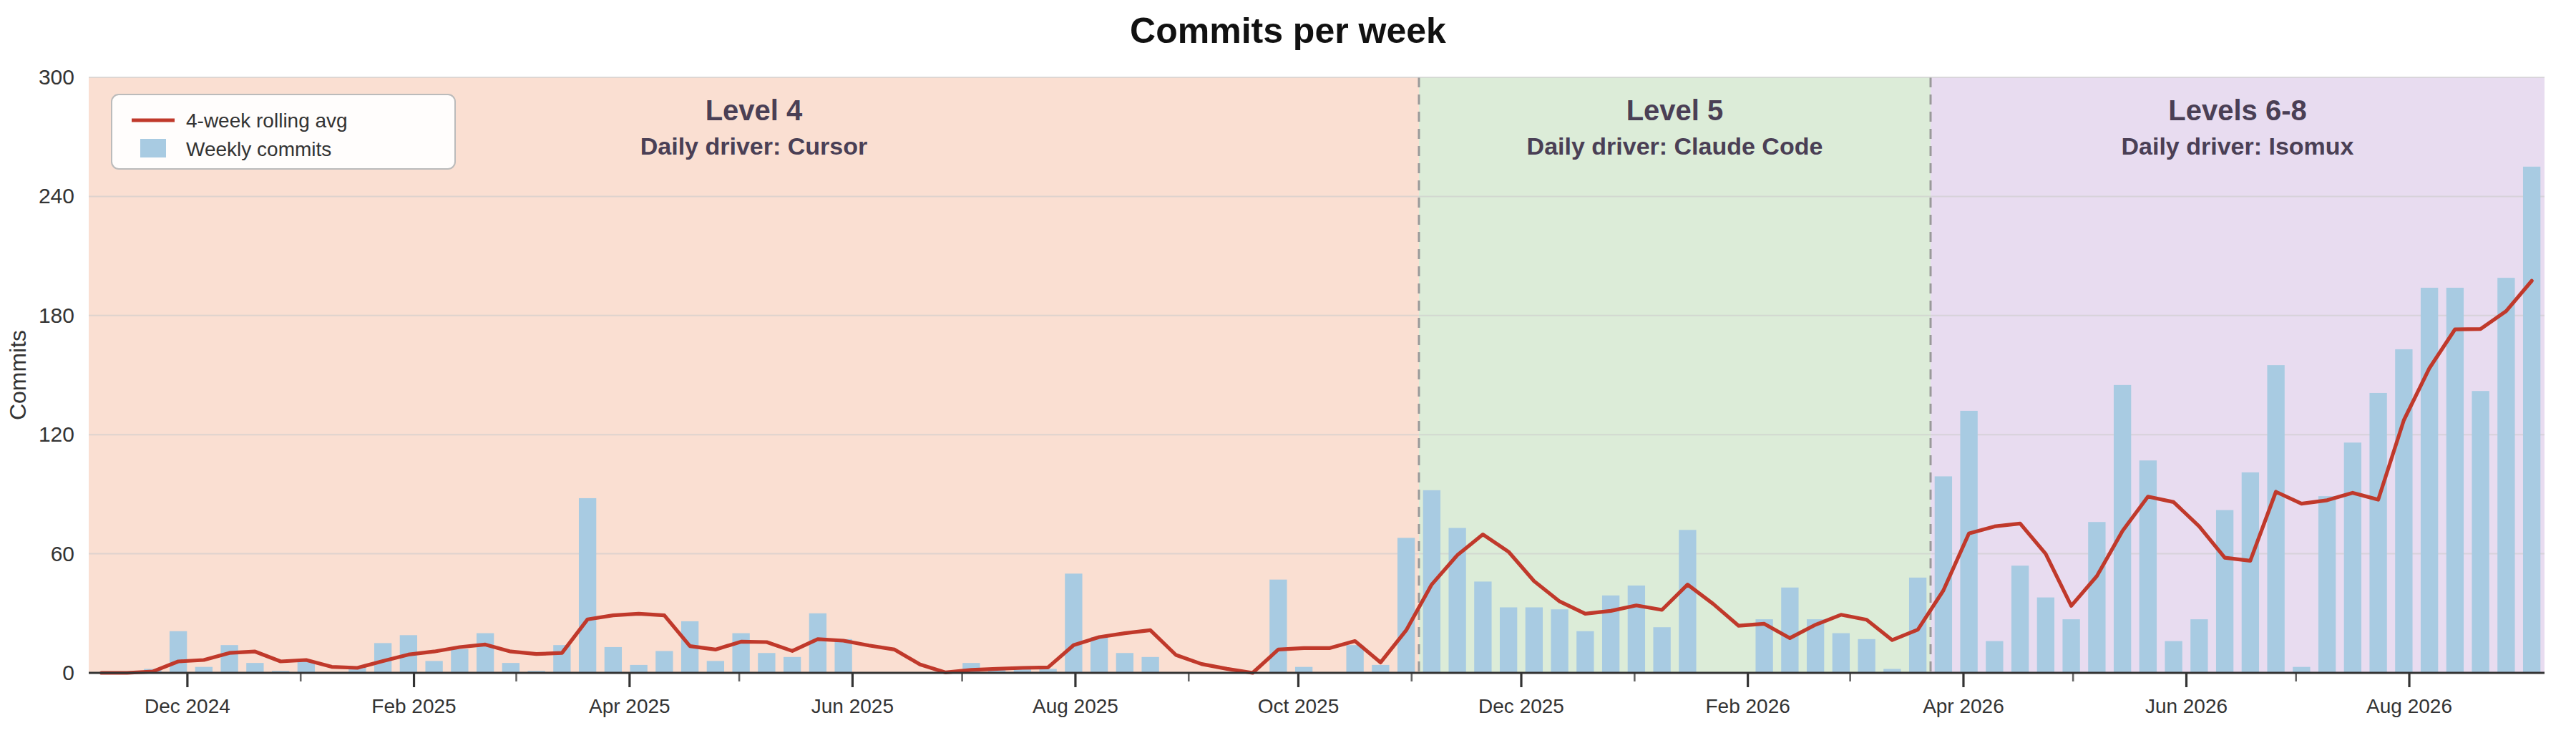Image resolution: width=2576 pixels, height=733 pixels.
Task: Click the 300 y-axis tick label
Action: 56,77
